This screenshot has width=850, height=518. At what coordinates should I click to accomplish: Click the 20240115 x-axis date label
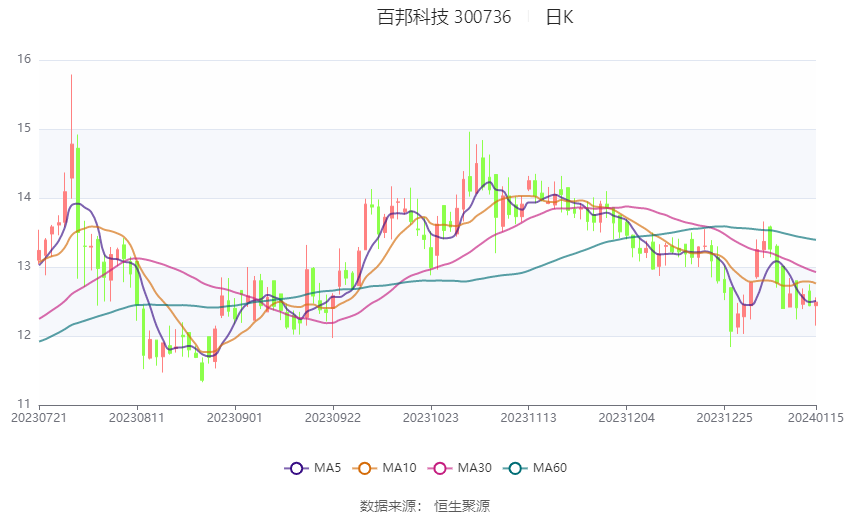pyautogui.click(x=816, y=418)
